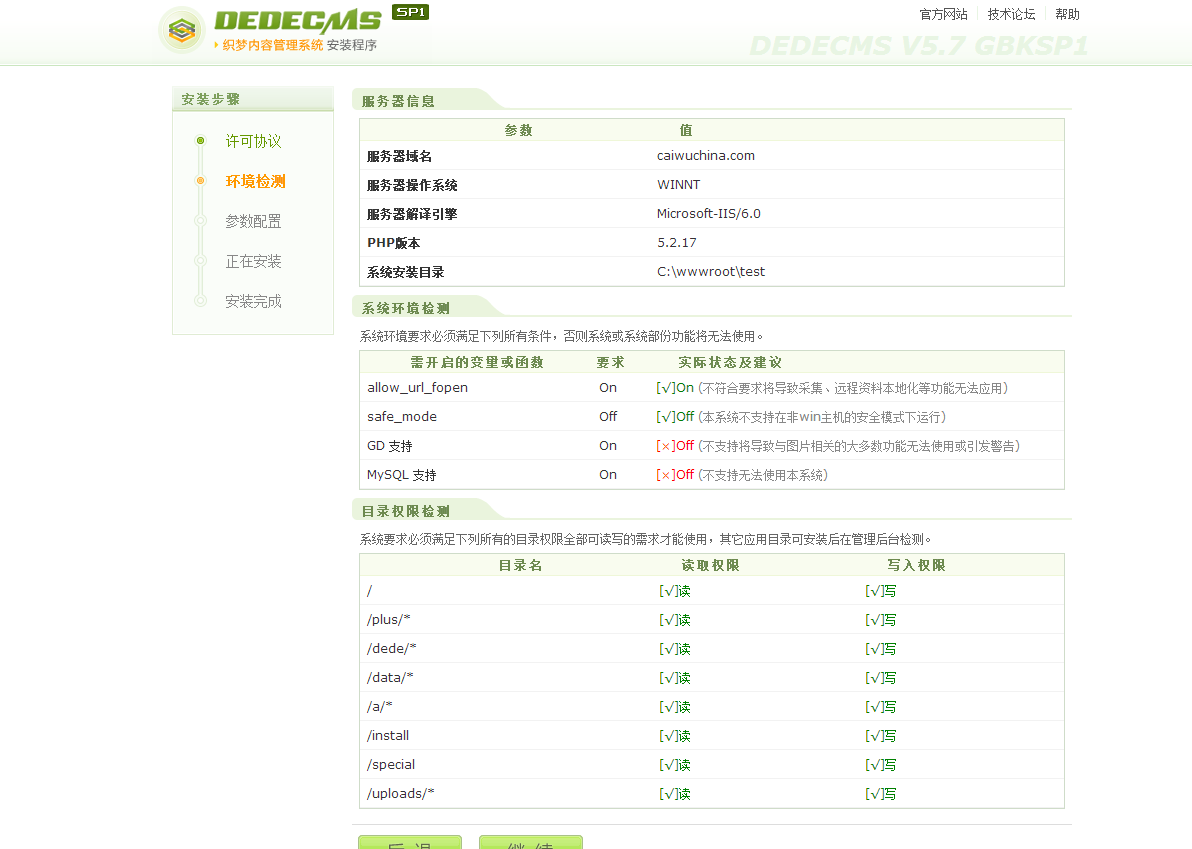Click the 许可协议 step bullet icon
Image resolution: width=1192 pixels, height=849 pixels.
pos(200,141)
